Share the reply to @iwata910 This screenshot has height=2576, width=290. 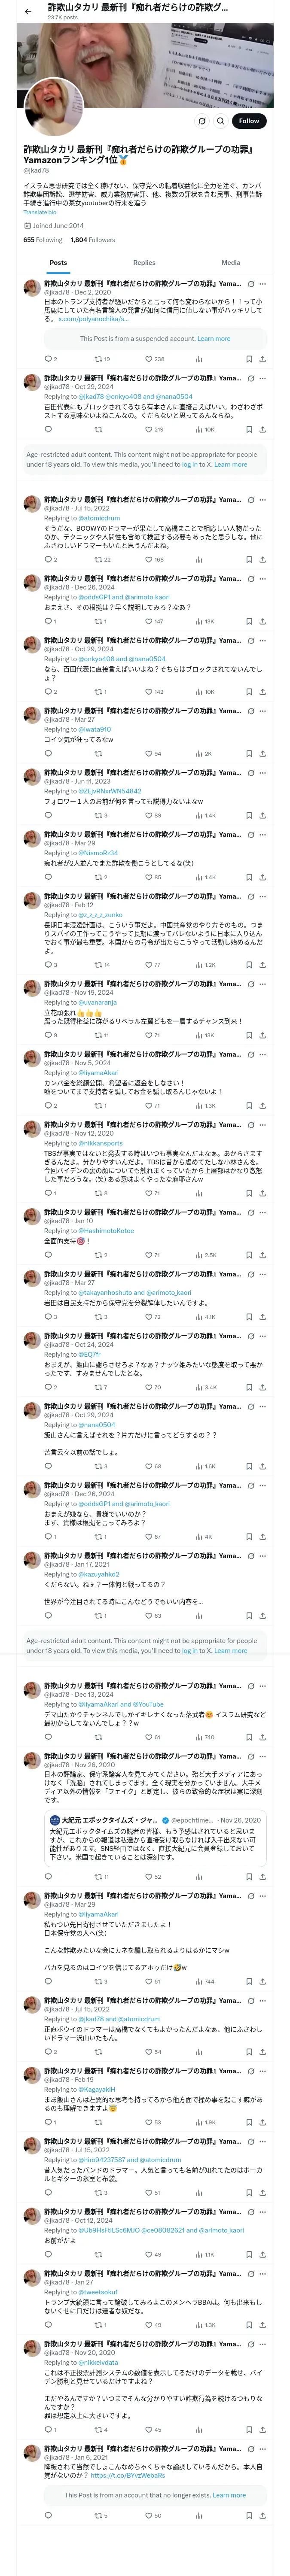point(262,754)
